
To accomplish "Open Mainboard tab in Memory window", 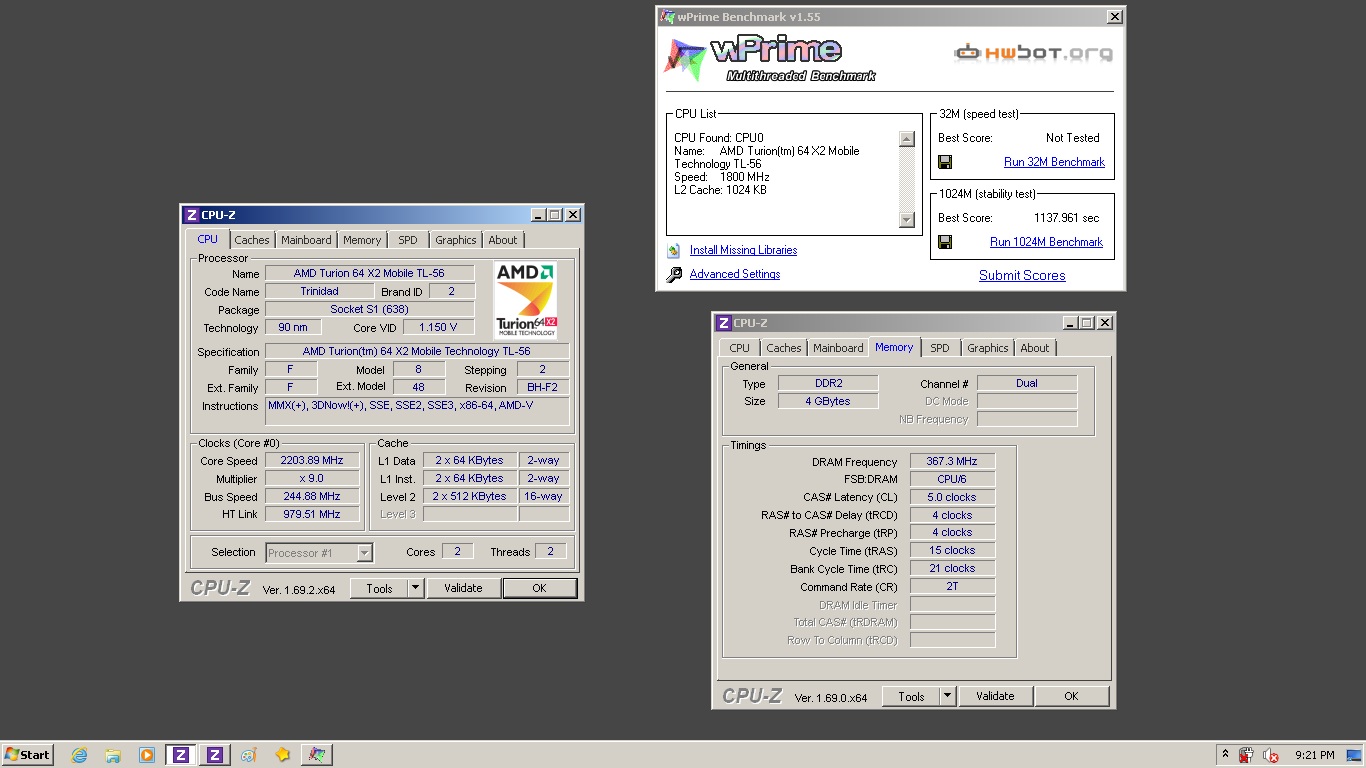I will click(x=838, y=348).
